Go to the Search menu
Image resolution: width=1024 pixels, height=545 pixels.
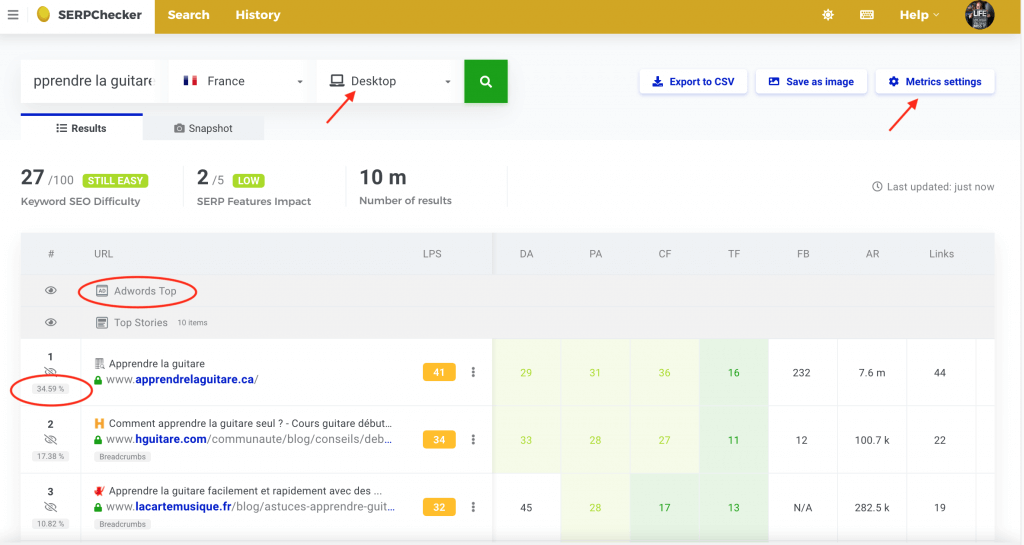(x=188, y=14)
